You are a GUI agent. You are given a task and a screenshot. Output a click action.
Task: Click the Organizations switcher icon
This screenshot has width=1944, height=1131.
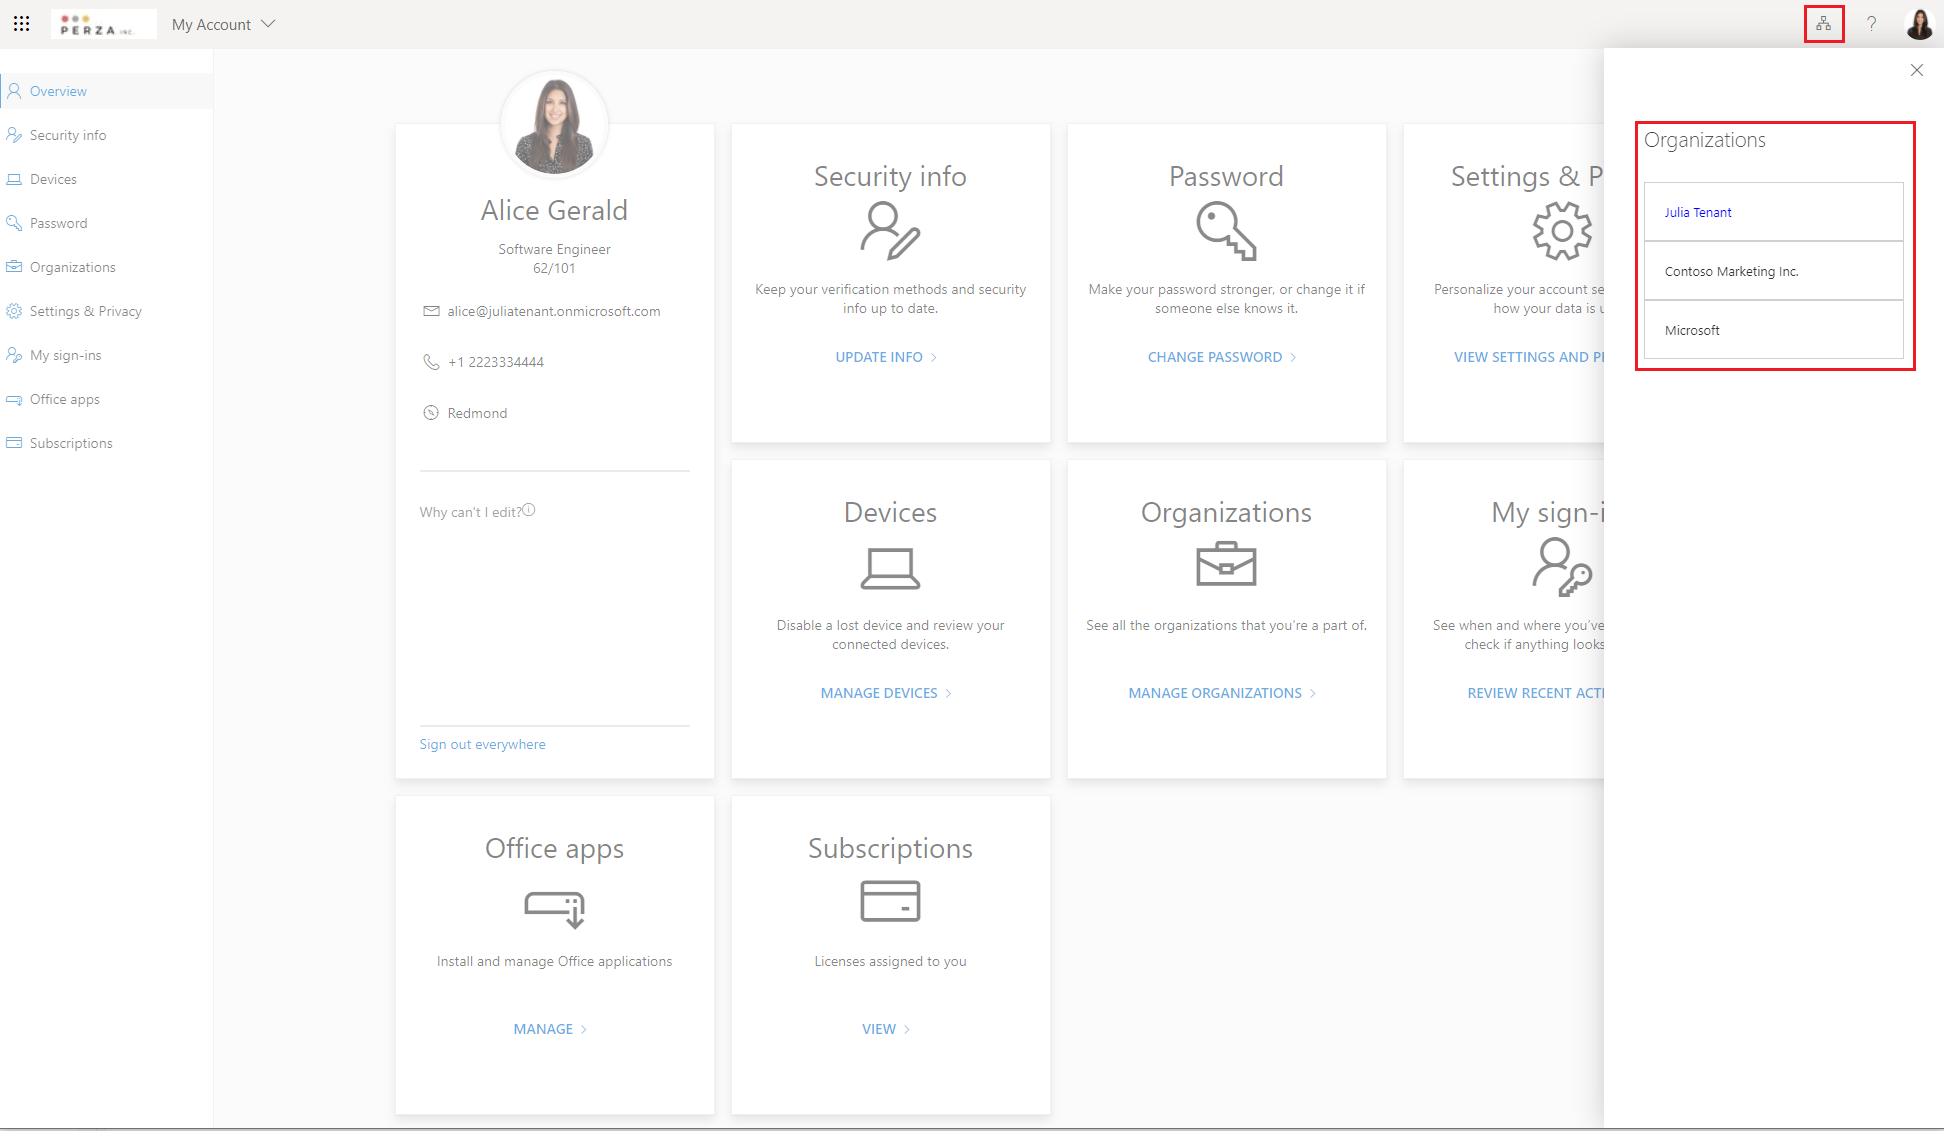pyautogui.click(x=1823, y=24)
